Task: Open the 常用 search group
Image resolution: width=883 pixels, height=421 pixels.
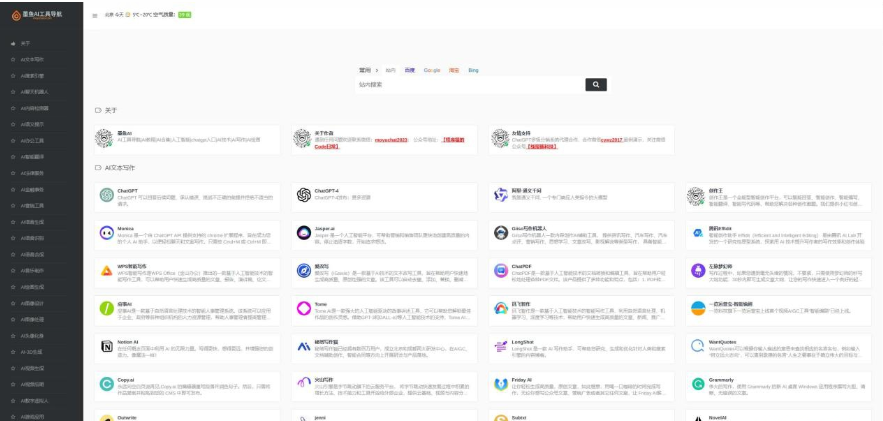Action: click(365, 70)
